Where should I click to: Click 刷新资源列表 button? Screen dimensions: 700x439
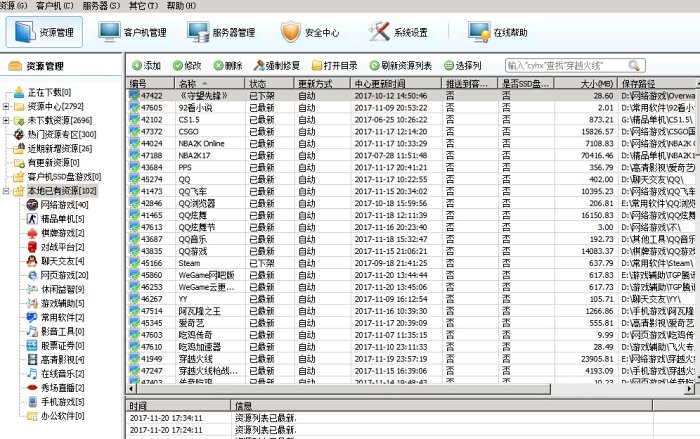point(400,65)
